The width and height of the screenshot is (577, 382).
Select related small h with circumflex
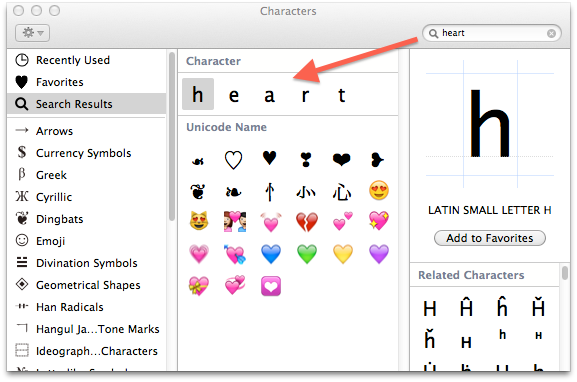(502, 307)
